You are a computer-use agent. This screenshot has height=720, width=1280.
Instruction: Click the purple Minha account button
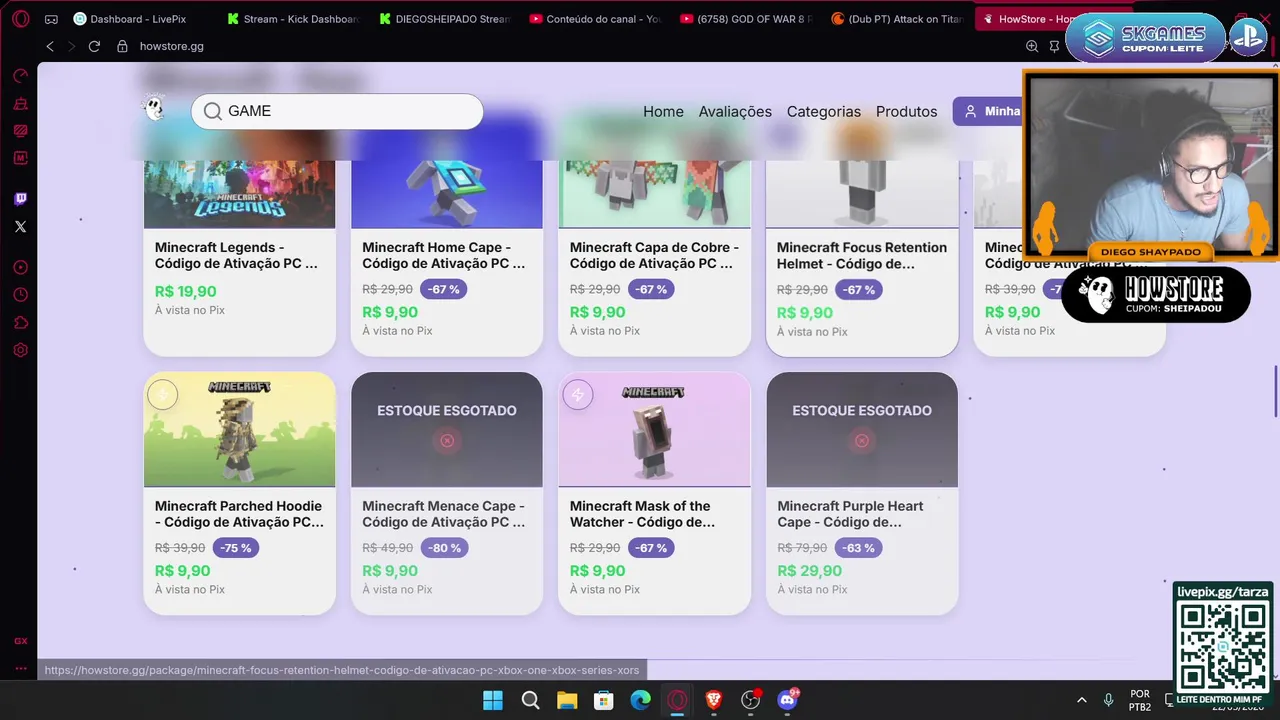(988, 111)
